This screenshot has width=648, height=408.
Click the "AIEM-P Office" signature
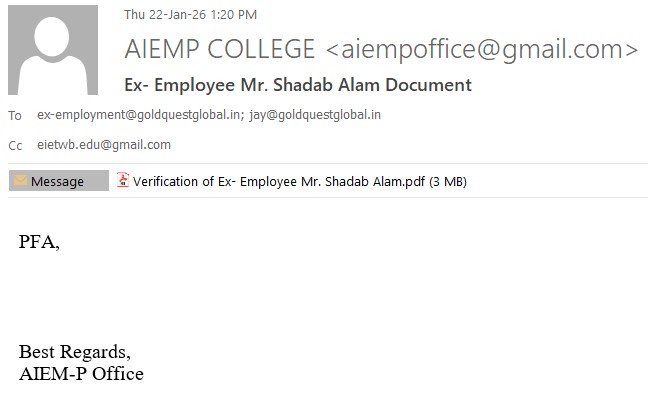tap(81, 374)
